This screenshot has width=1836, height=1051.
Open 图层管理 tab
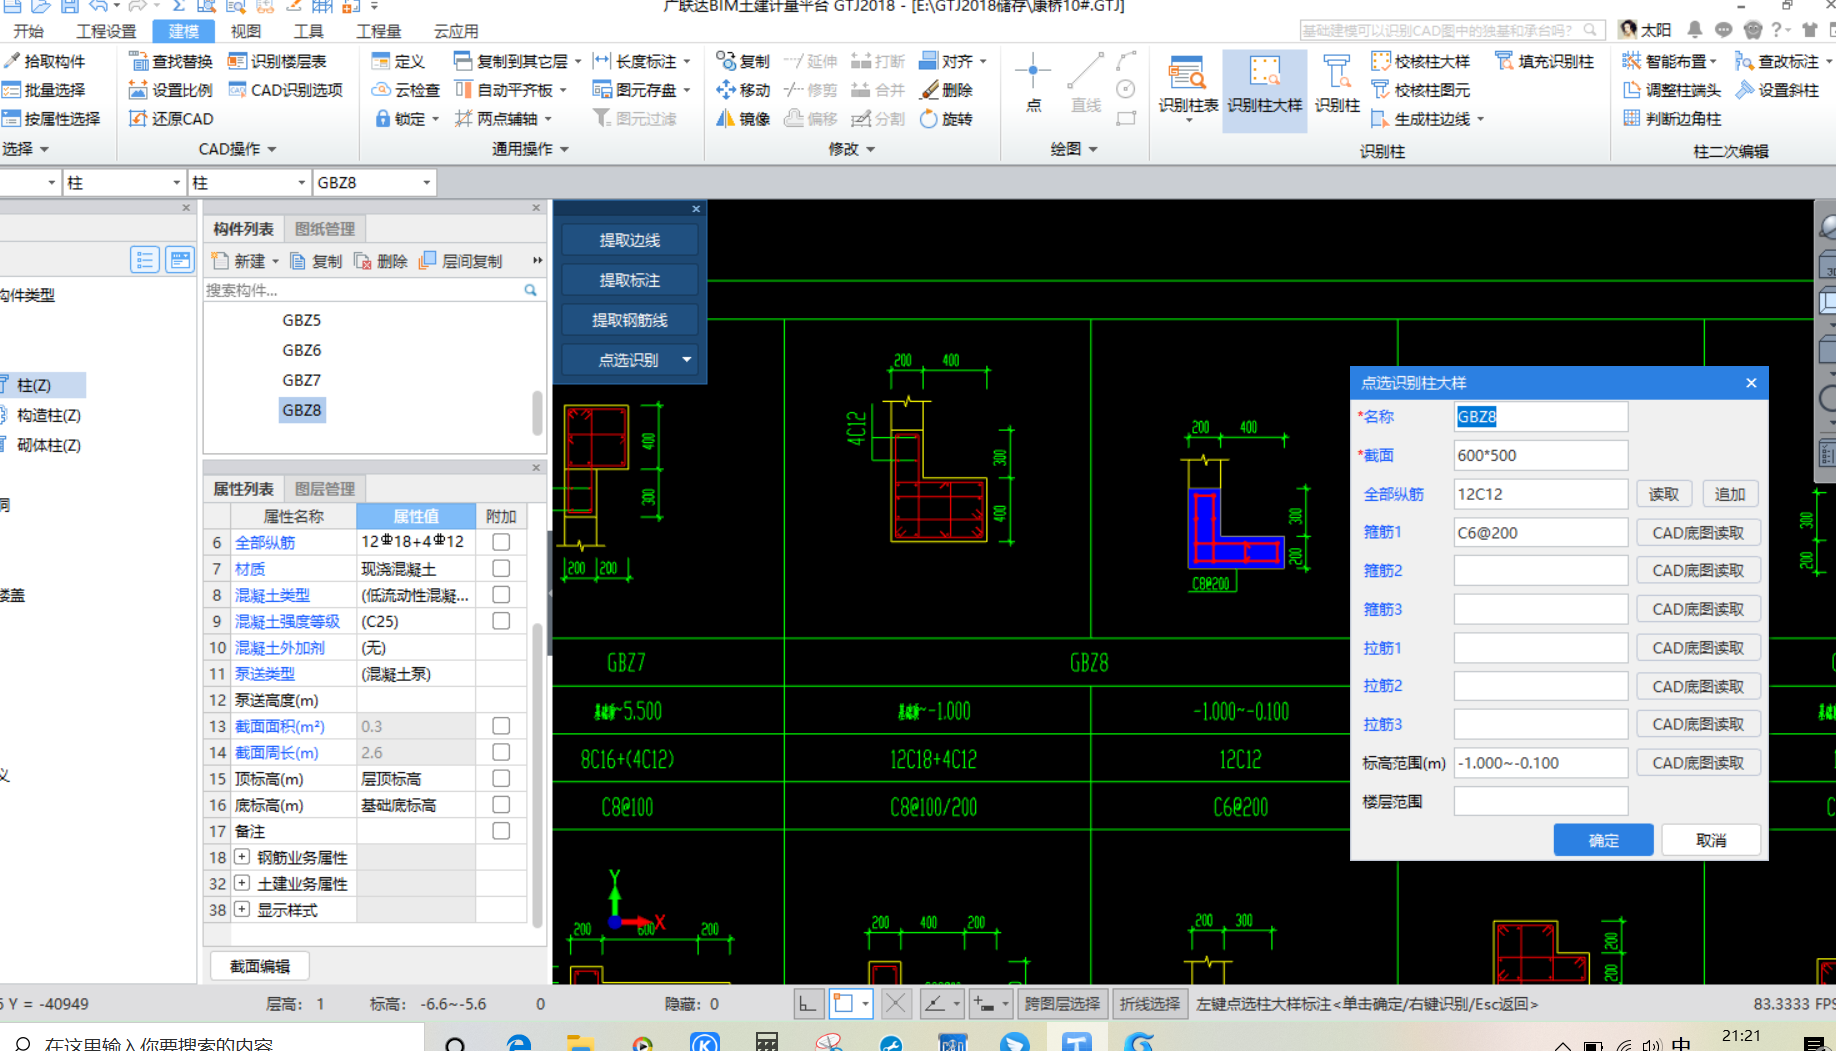click(x=325, y=489)
